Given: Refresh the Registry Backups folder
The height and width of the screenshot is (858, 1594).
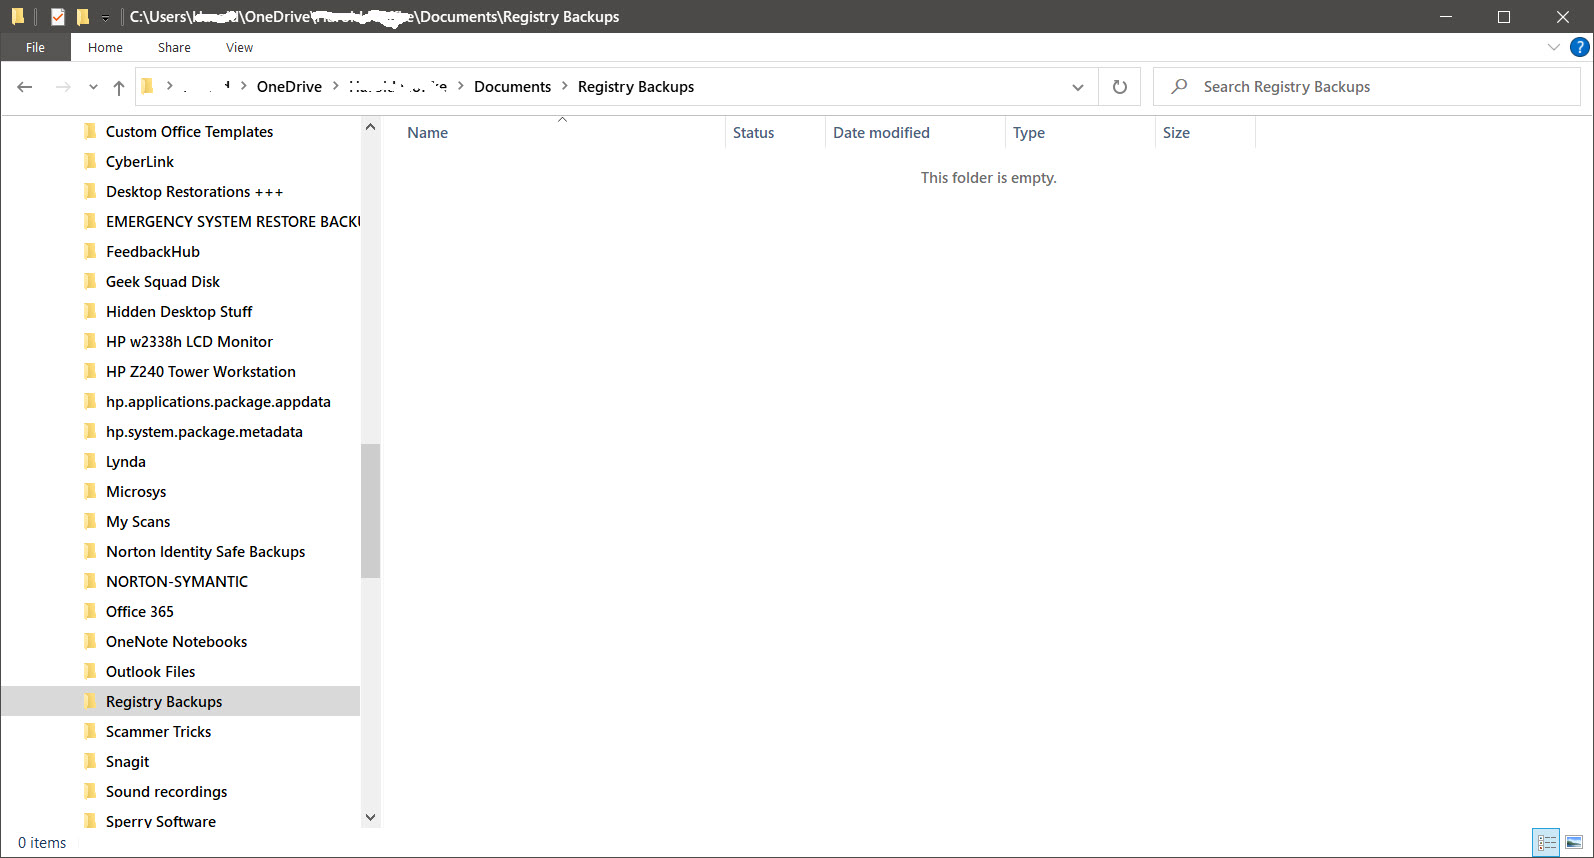Looking at the screenshot, I should click(x=1119, y=87).
